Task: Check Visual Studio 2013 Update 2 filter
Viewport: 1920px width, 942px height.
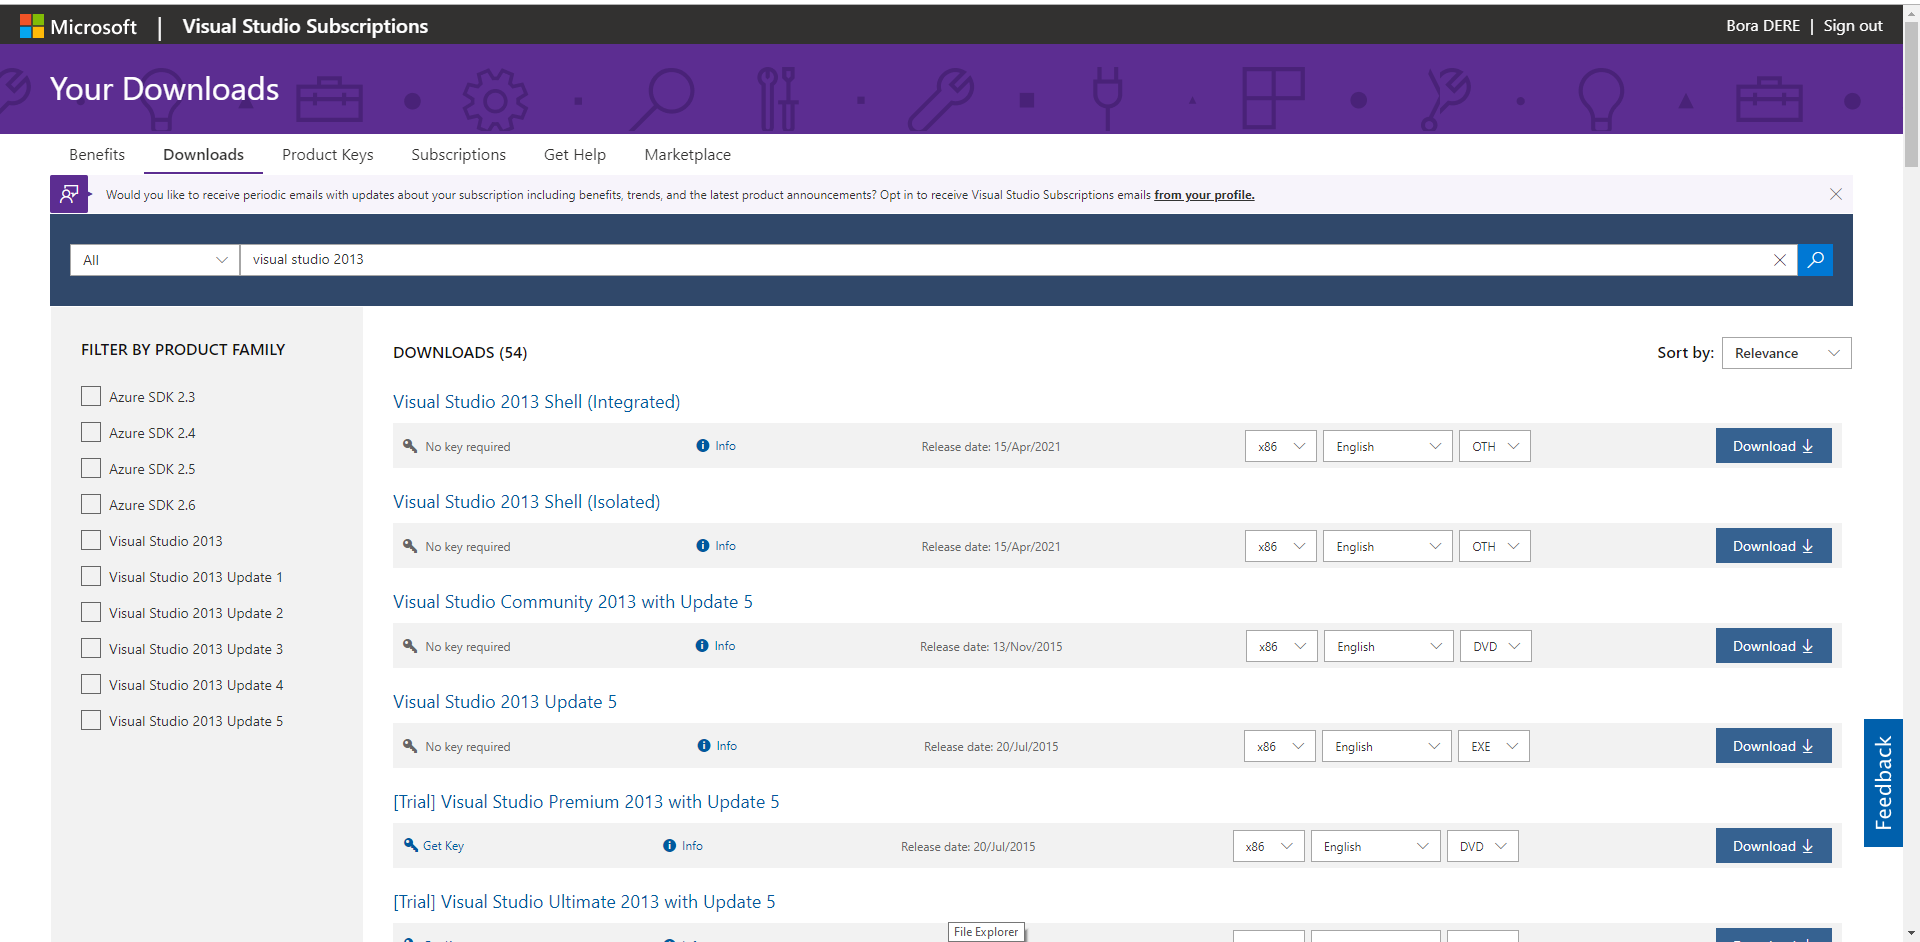Action: [x=91, y=612]
